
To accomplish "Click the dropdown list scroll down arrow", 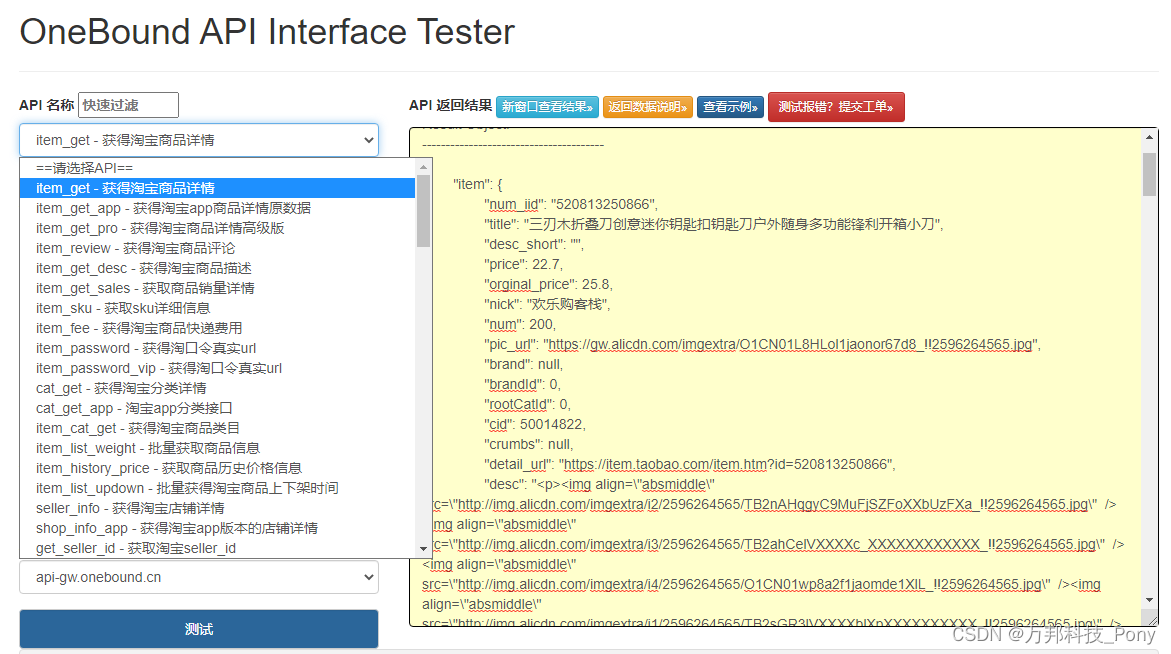I will click(x=423, y=549).
